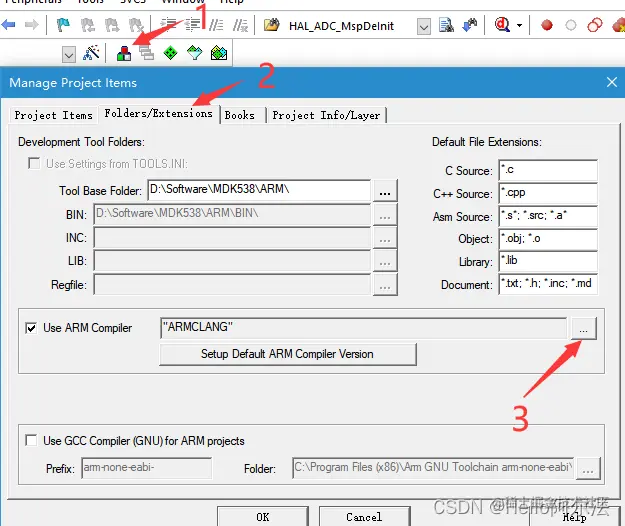Edit the Library extension field

tap(548, 261)
